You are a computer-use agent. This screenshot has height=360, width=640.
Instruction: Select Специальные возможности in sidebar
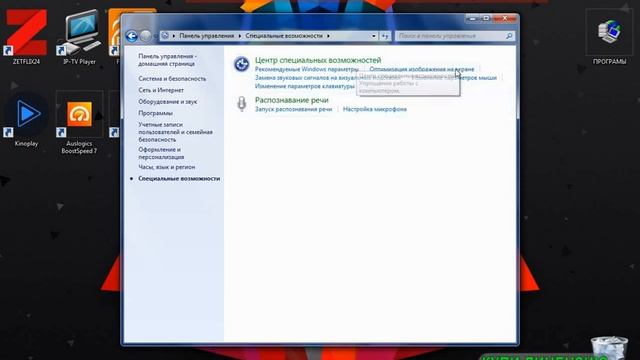pos(179,178)
